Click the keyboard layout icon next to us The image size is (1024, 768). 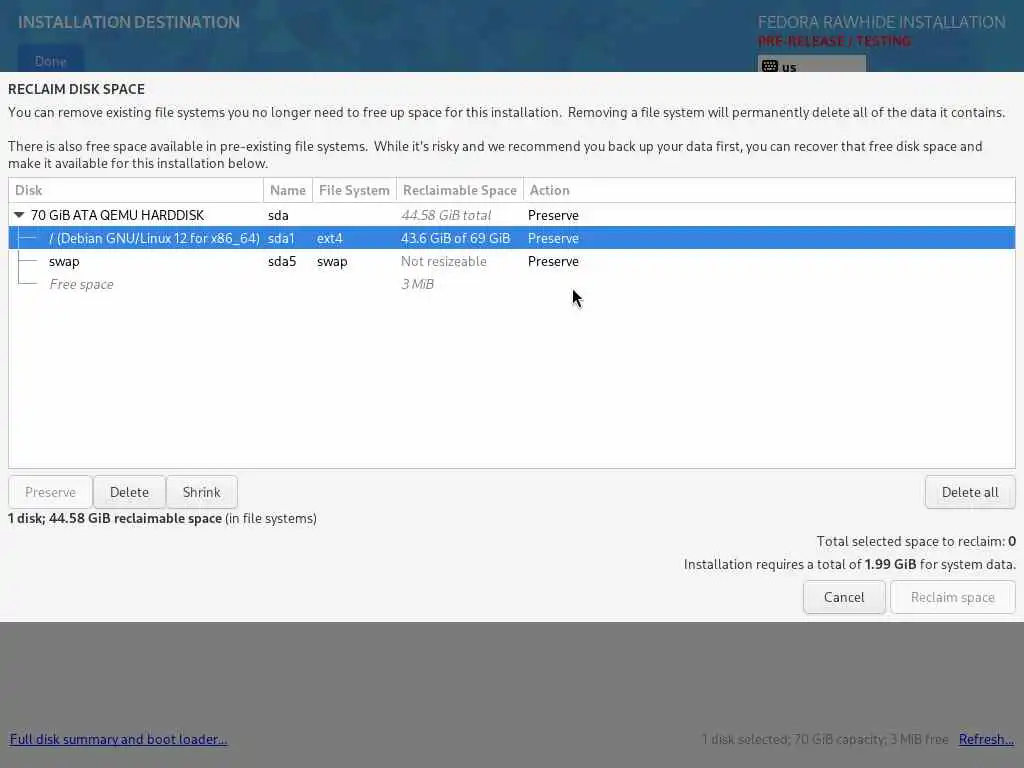[x=770, y=66]
